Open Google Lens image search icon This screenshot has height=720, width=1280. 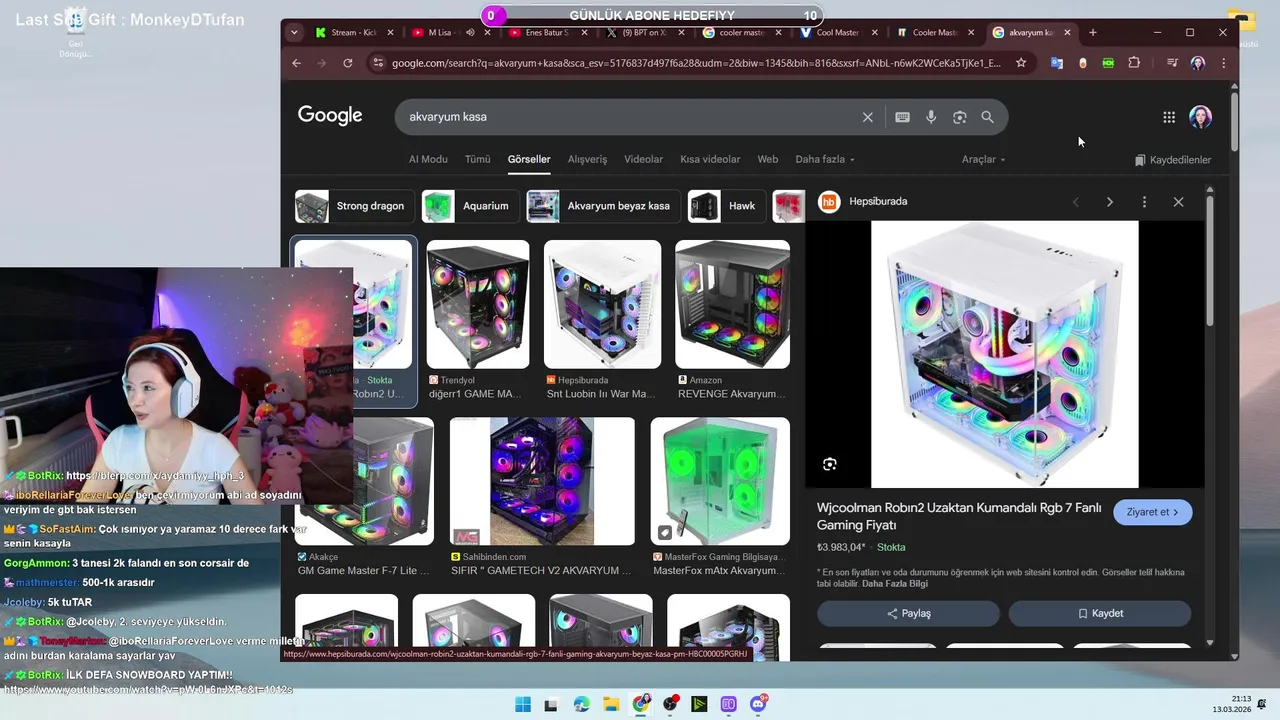pos(959,117)
